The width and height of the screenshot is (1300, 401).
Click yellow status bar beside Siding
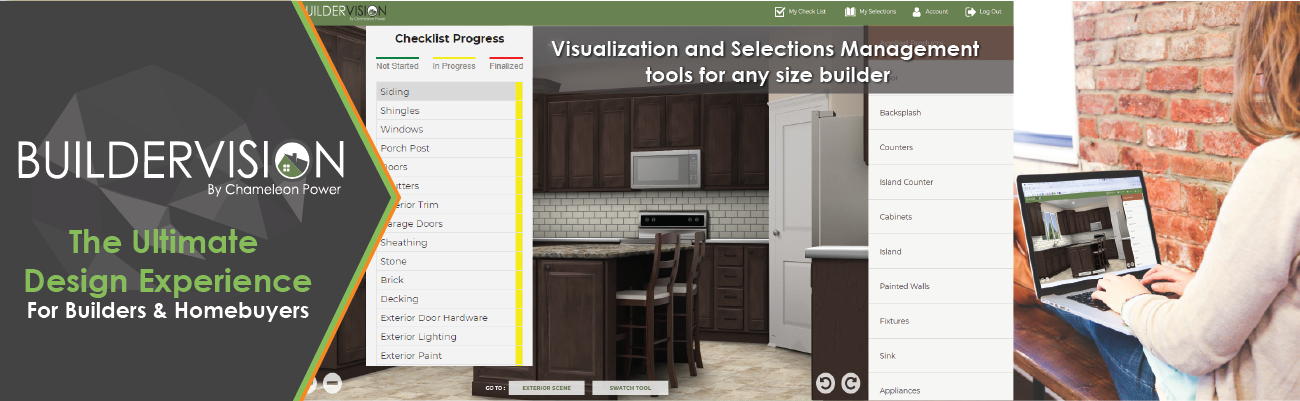519,92
